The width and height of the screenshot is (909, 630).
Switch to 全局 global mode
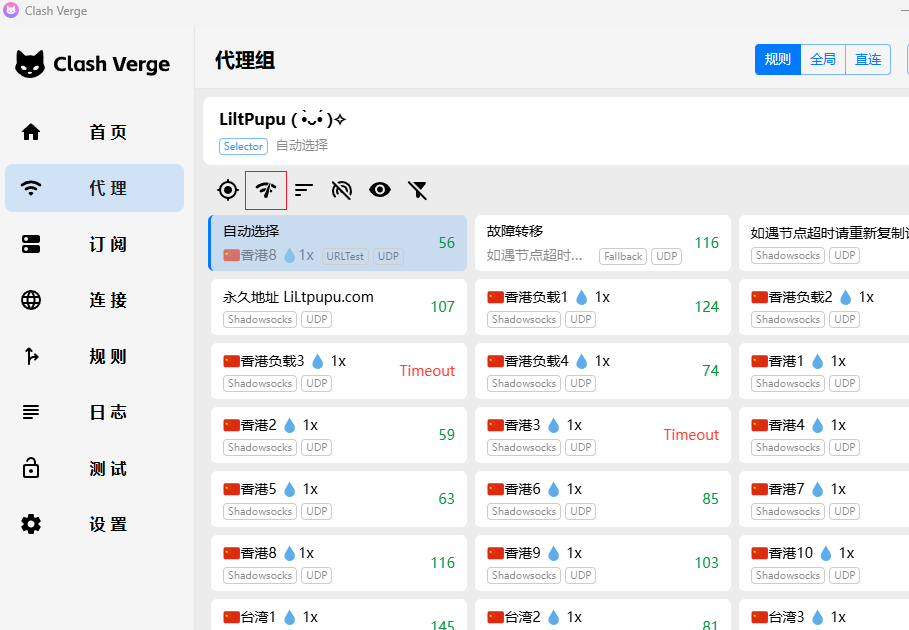pos(823,60)
